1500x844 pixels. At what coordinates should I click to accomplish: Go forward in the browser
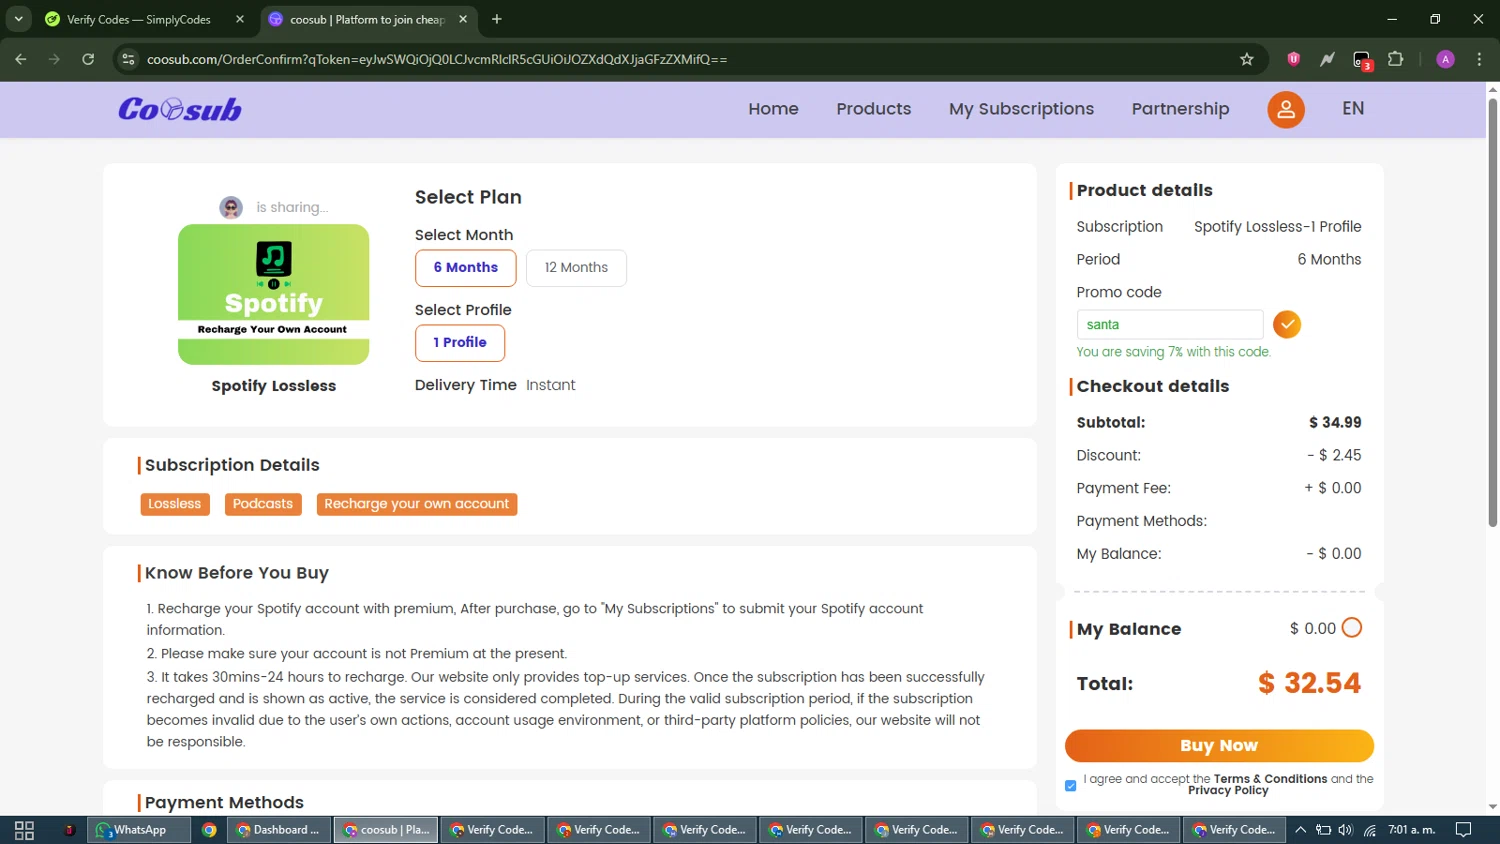54,59
